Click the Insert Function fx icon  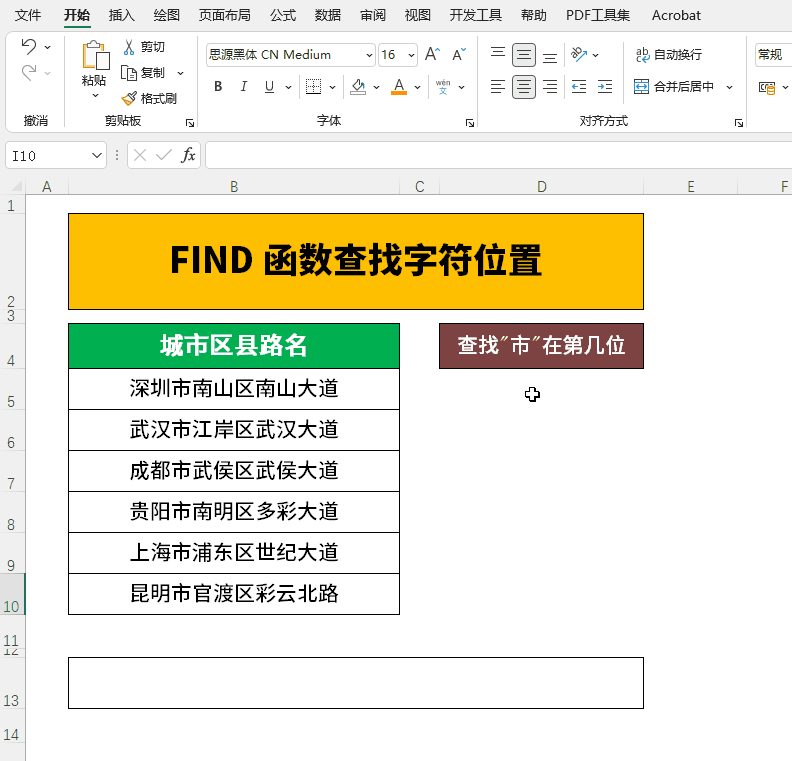tap(188, 155)
